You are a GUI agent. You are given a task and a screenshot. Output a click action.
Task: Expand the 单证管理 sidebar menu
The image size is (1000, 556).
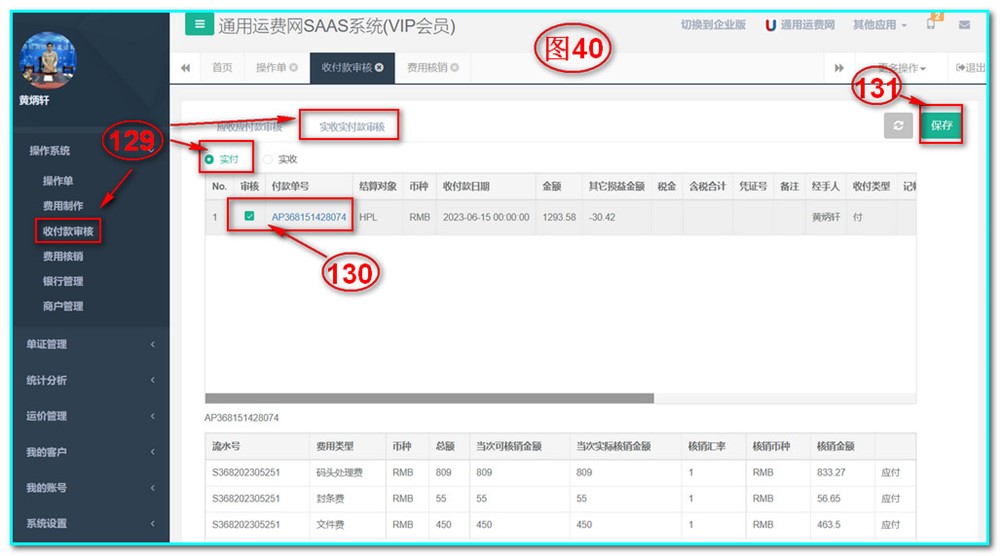[x=90, y=344]
